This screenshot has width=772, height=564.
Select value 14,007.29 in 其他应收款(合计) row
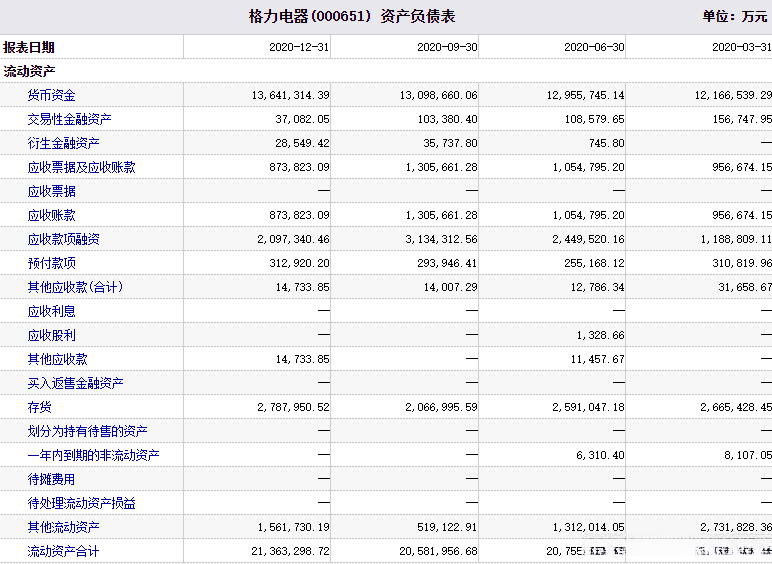[x=450, y=288]
